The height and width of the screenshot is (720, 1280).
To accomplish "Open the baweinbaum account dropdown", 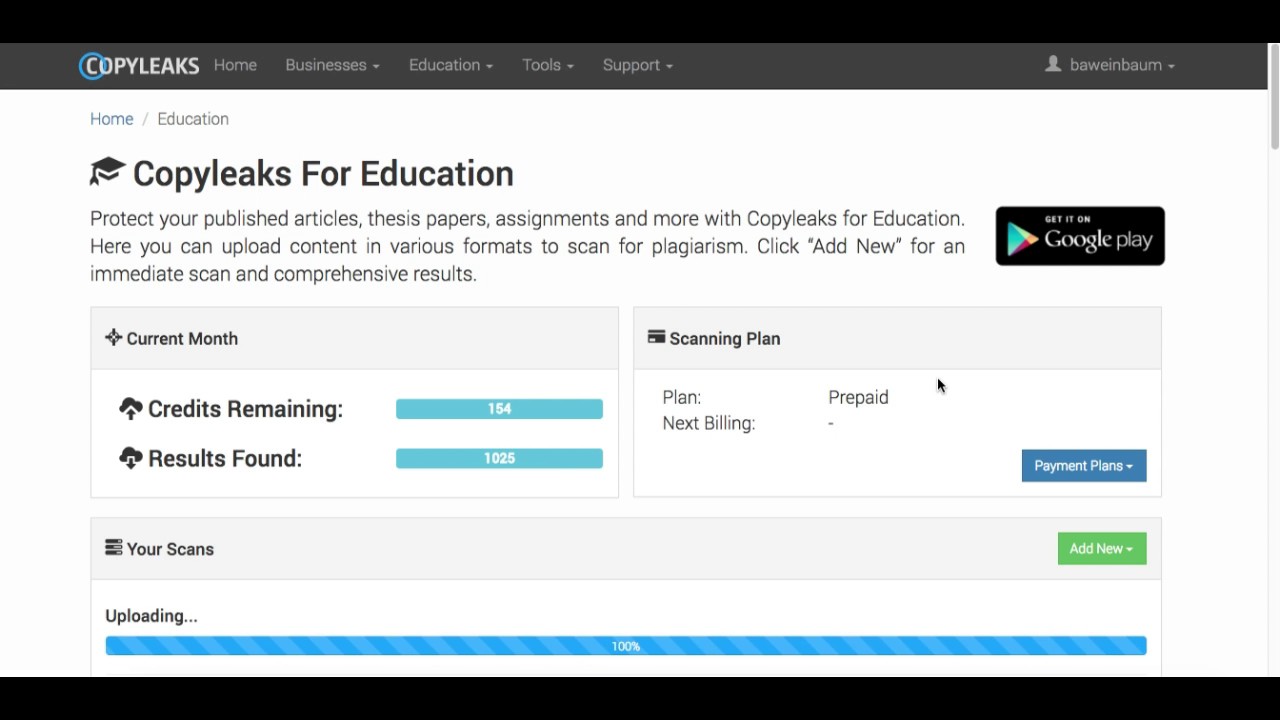I will 1121,65.
